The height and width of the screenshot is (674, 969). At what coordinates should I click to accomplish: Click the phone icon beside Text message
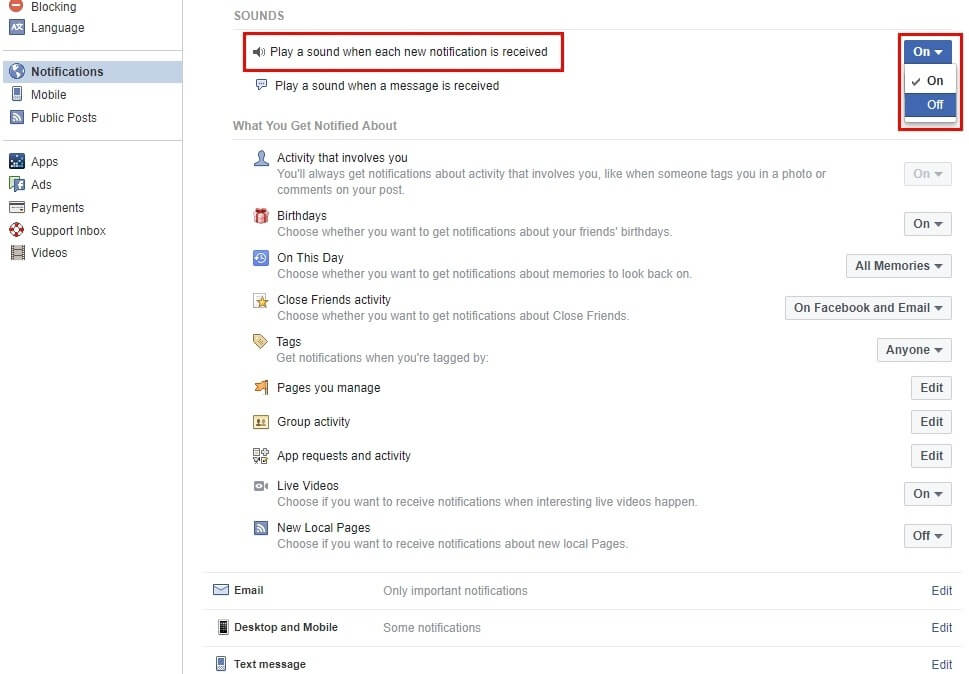[221, 663]
